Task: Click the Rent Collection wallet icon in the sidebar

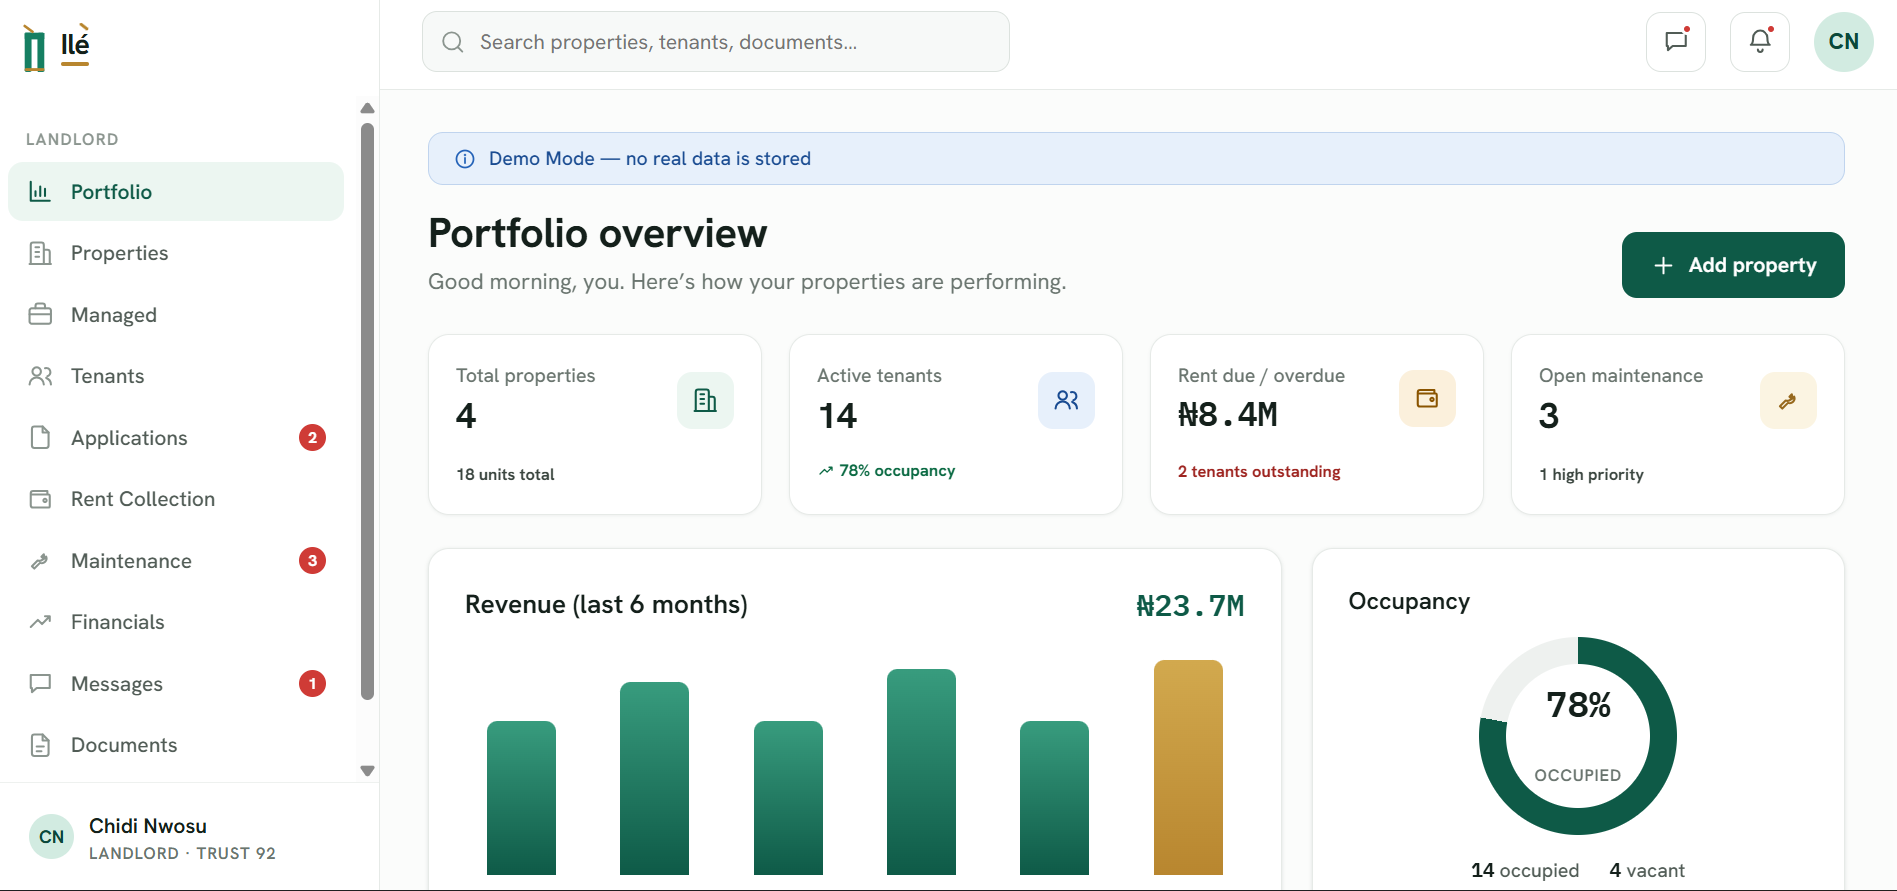Action: (x=40, y=499)
